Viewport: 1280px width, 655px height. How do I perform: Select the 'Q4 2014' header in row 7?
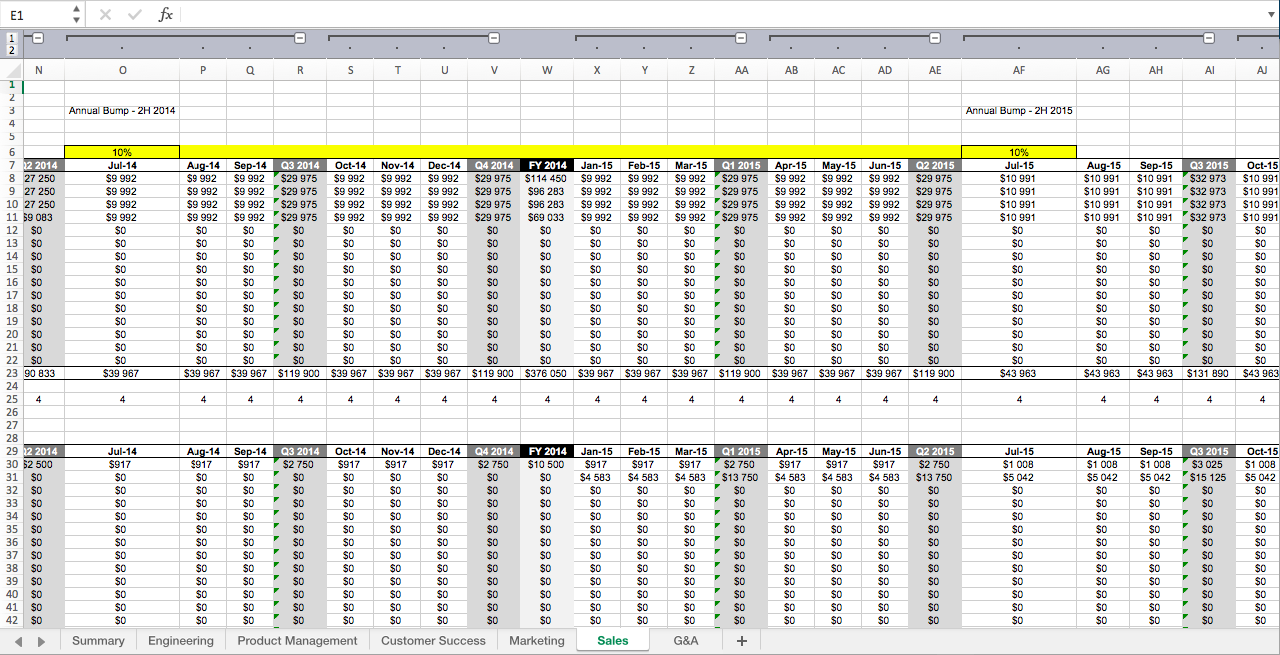(x=494, y=165)
